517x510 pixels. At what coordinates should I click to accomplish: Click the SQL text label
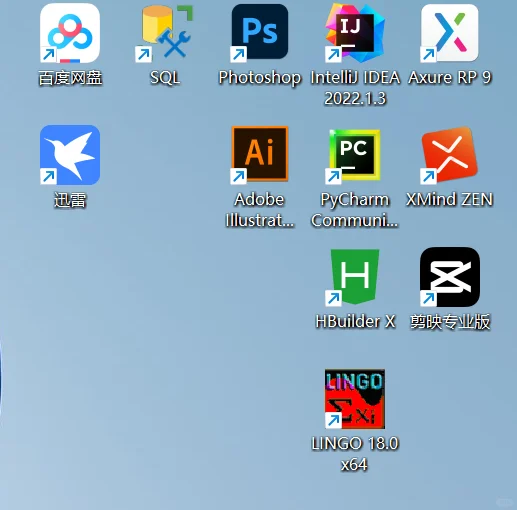coord(165,78)
